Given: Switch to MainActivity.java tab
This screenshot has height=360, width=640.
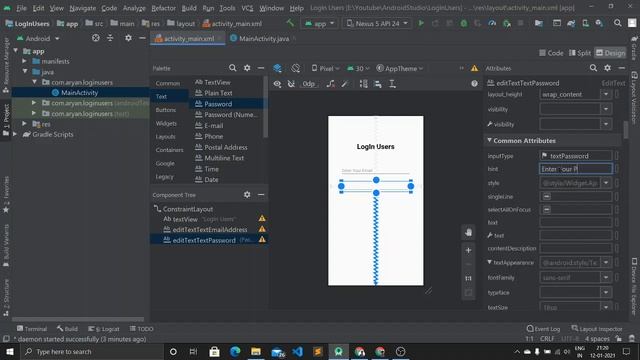Looking at the screenshot, I should pos(263,38).
